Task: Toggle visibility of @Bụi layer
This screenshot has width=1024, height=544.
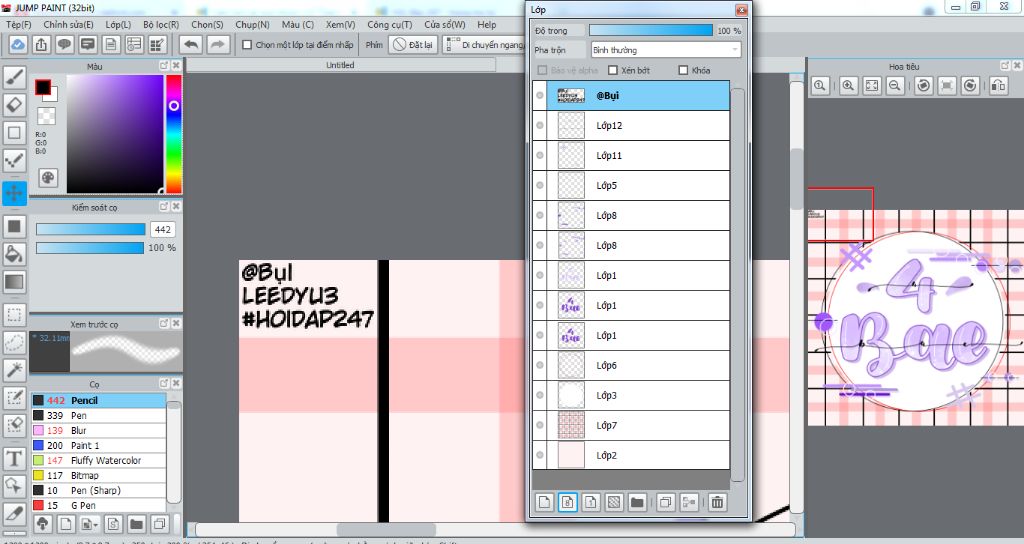Action: [540, 95]
